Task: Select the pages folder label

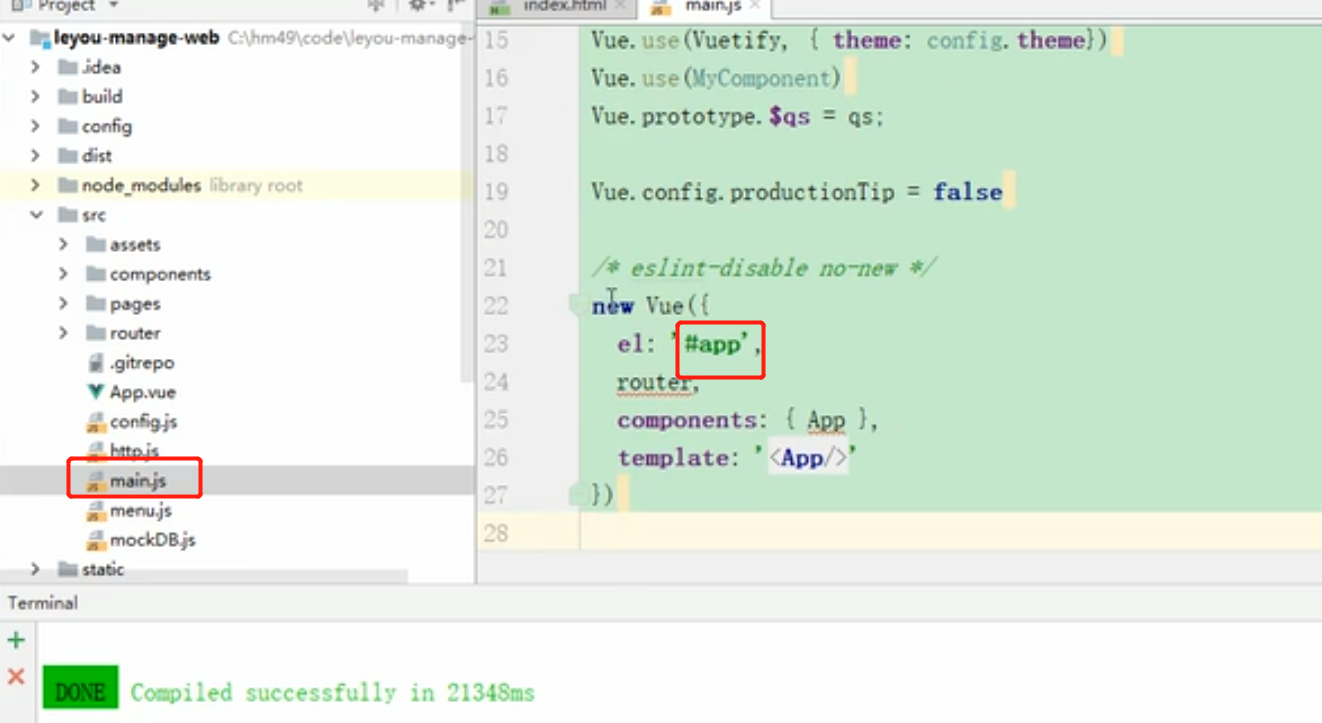Action: click(135, 303)
